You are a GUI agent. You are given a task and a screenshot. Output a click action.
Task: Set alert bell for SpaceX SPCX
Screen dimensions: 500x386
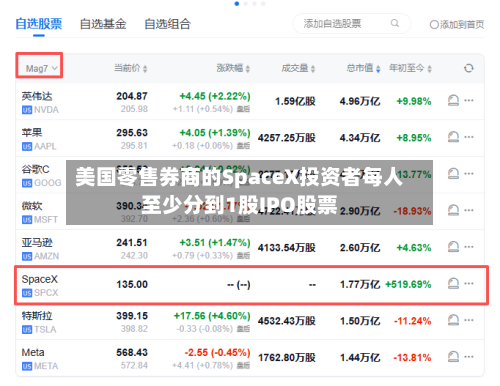pyautogui.click(x=453, y=284)
